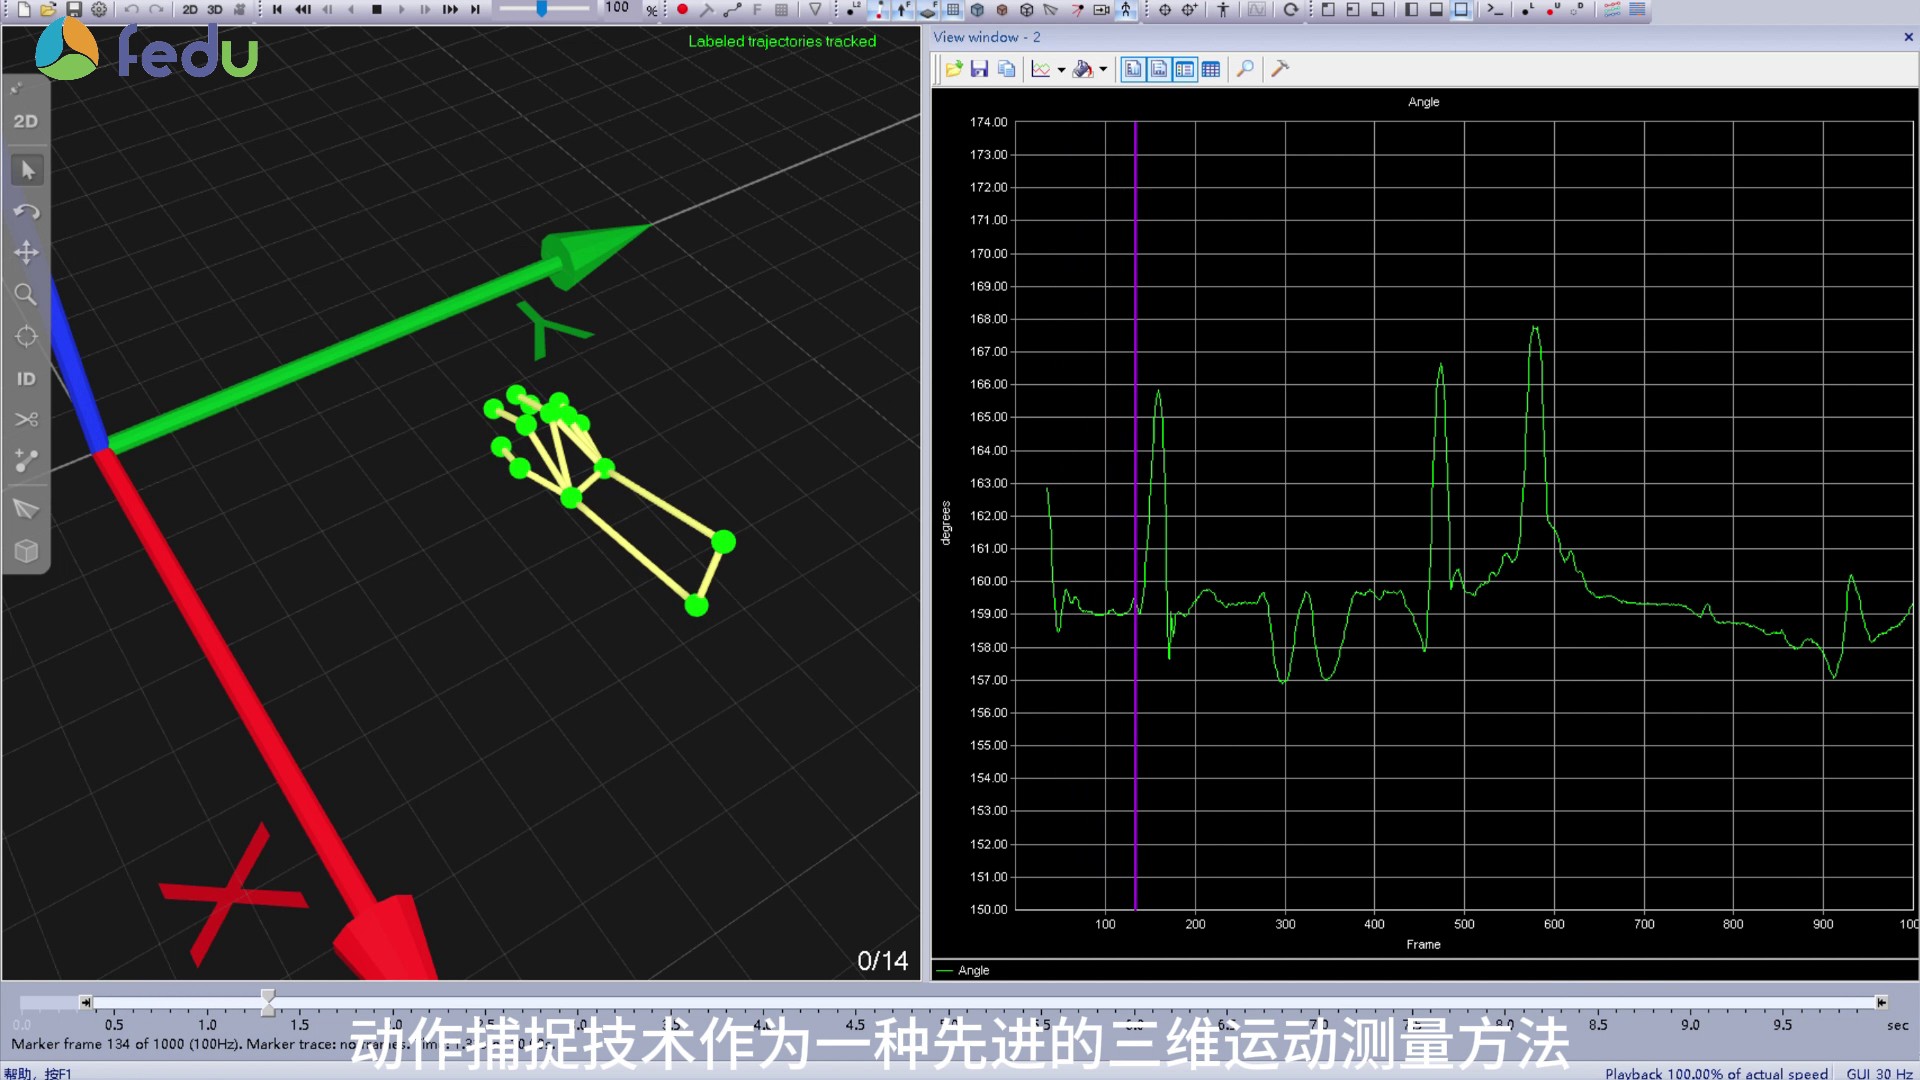
Task: Jump to the first frame button
Action: [277, 10]
